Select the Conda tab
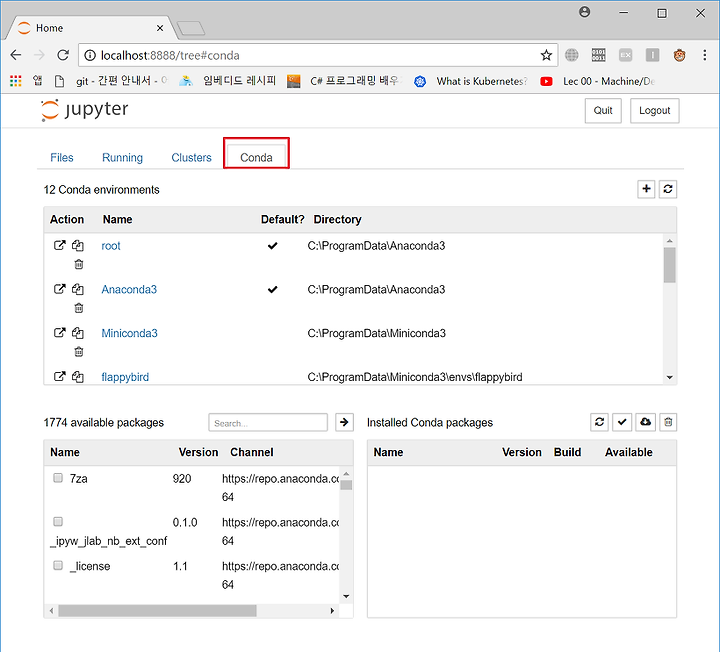The width and height of the screenshot is (720, 652). (256, 157)
